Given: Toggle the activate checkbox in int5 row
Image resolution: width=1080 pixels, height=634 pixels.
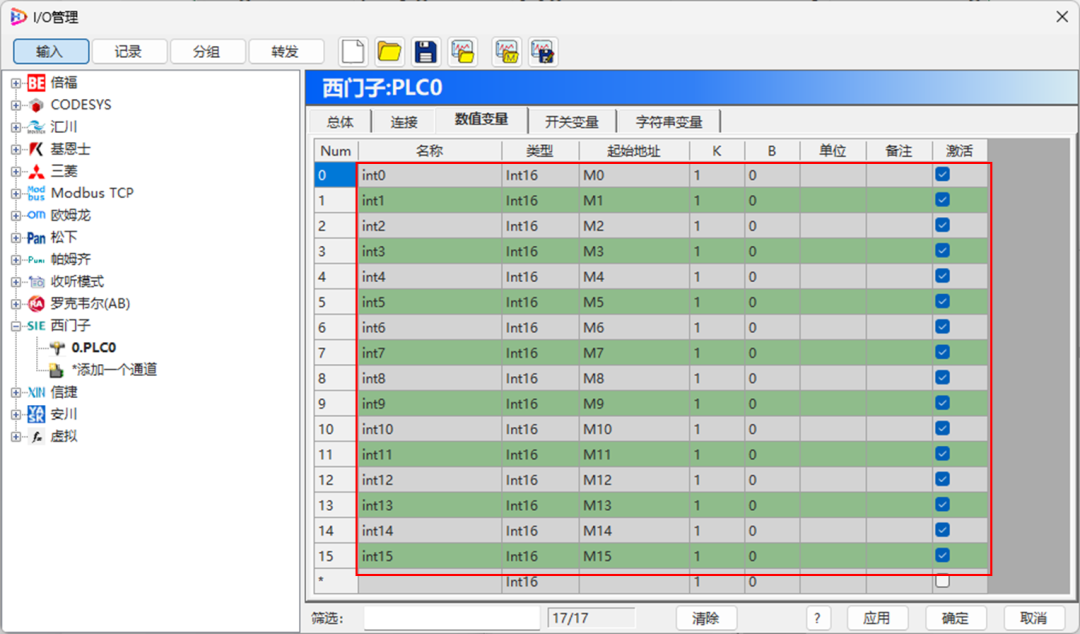Looking at the screenshot, I should pos(942,301).
